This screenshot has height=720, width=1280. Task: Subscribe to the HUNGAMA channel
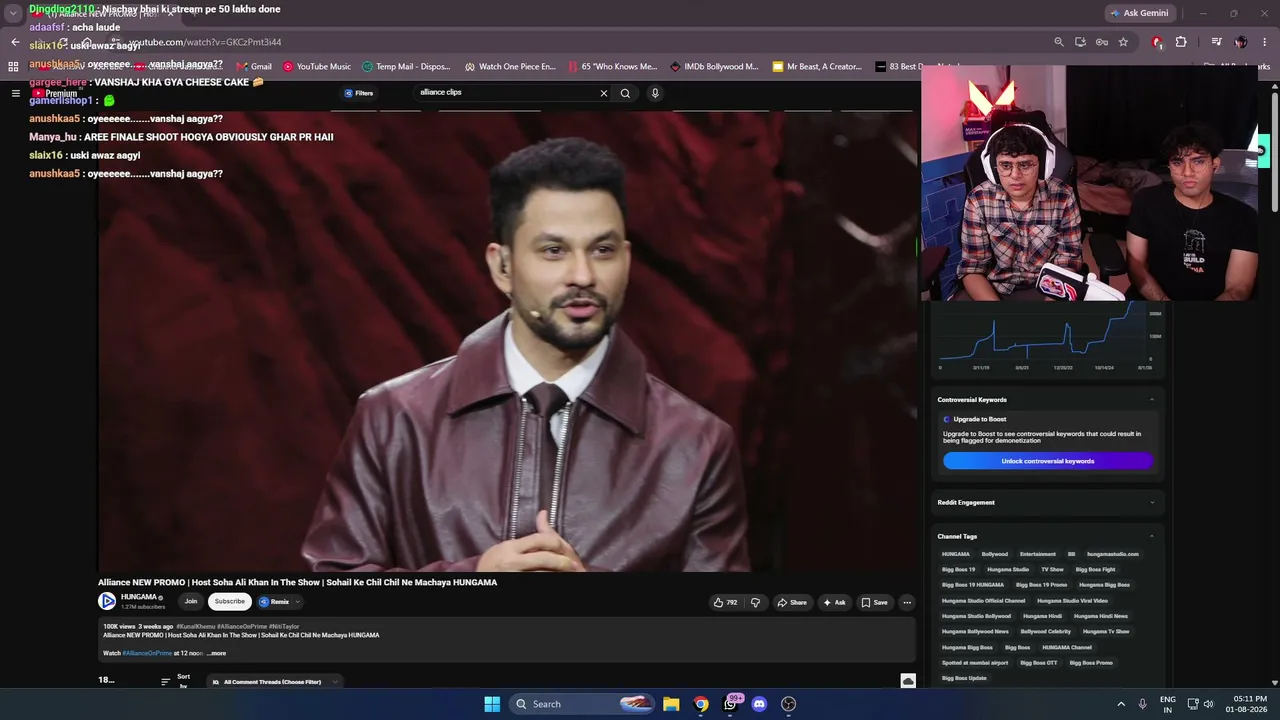[229, 601]
